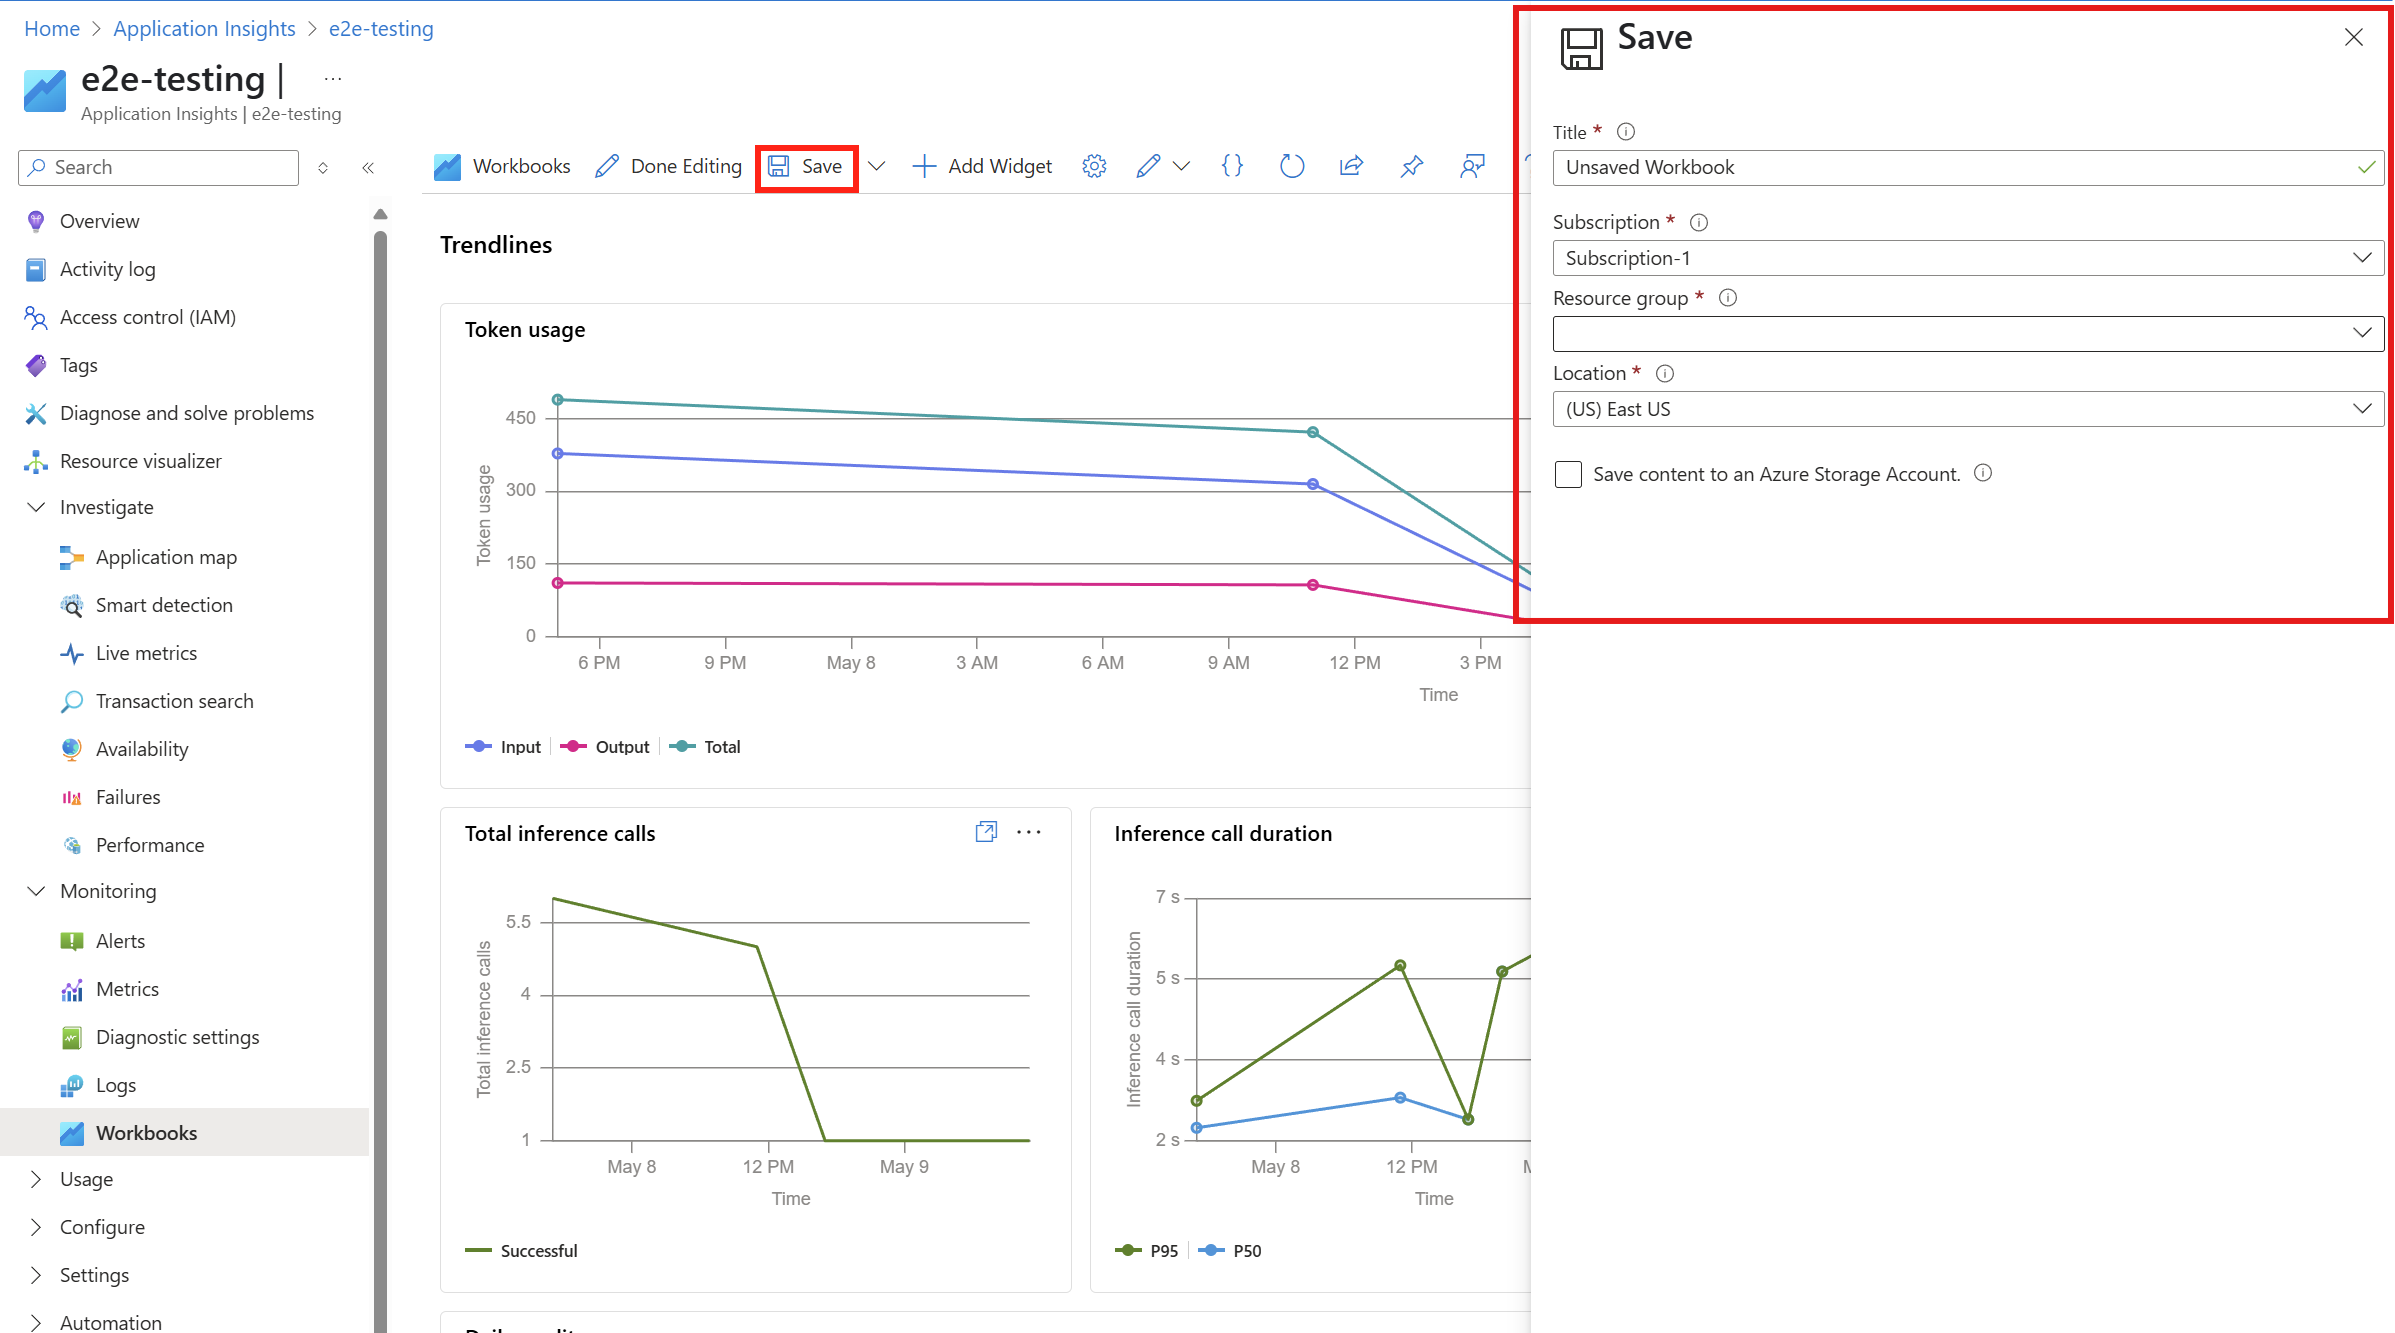The height and width of the screenshot is (1333, 2395).
Task: Open Transaction search in sidebar
Action: coord(174,701)
